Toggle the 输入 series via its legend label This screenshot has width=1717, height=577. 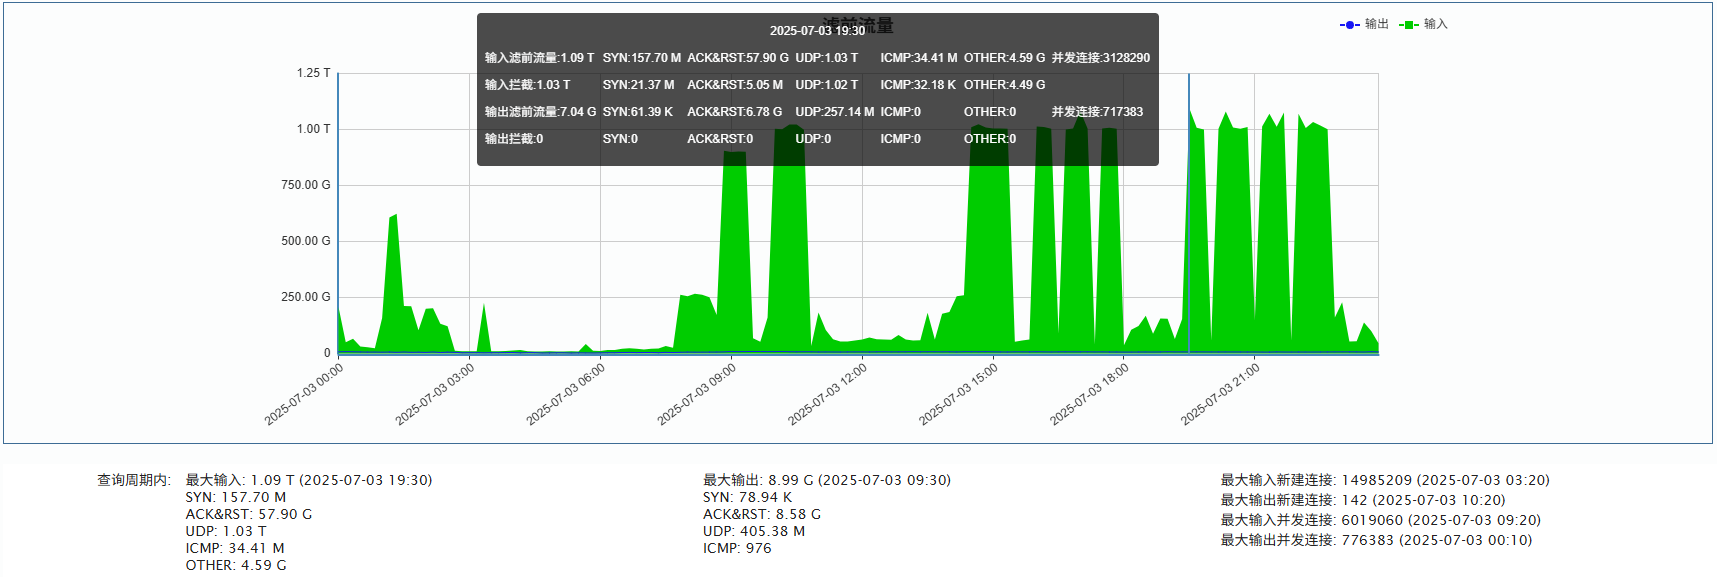point(1436,24)
